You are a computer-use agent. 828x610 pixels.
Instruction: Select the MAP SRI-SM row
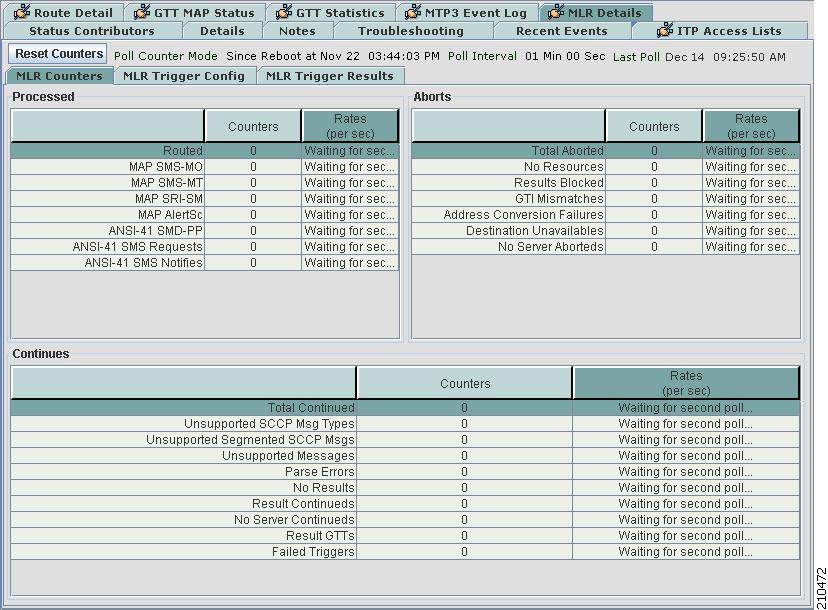pyautogui.click(x=204, y=199)
